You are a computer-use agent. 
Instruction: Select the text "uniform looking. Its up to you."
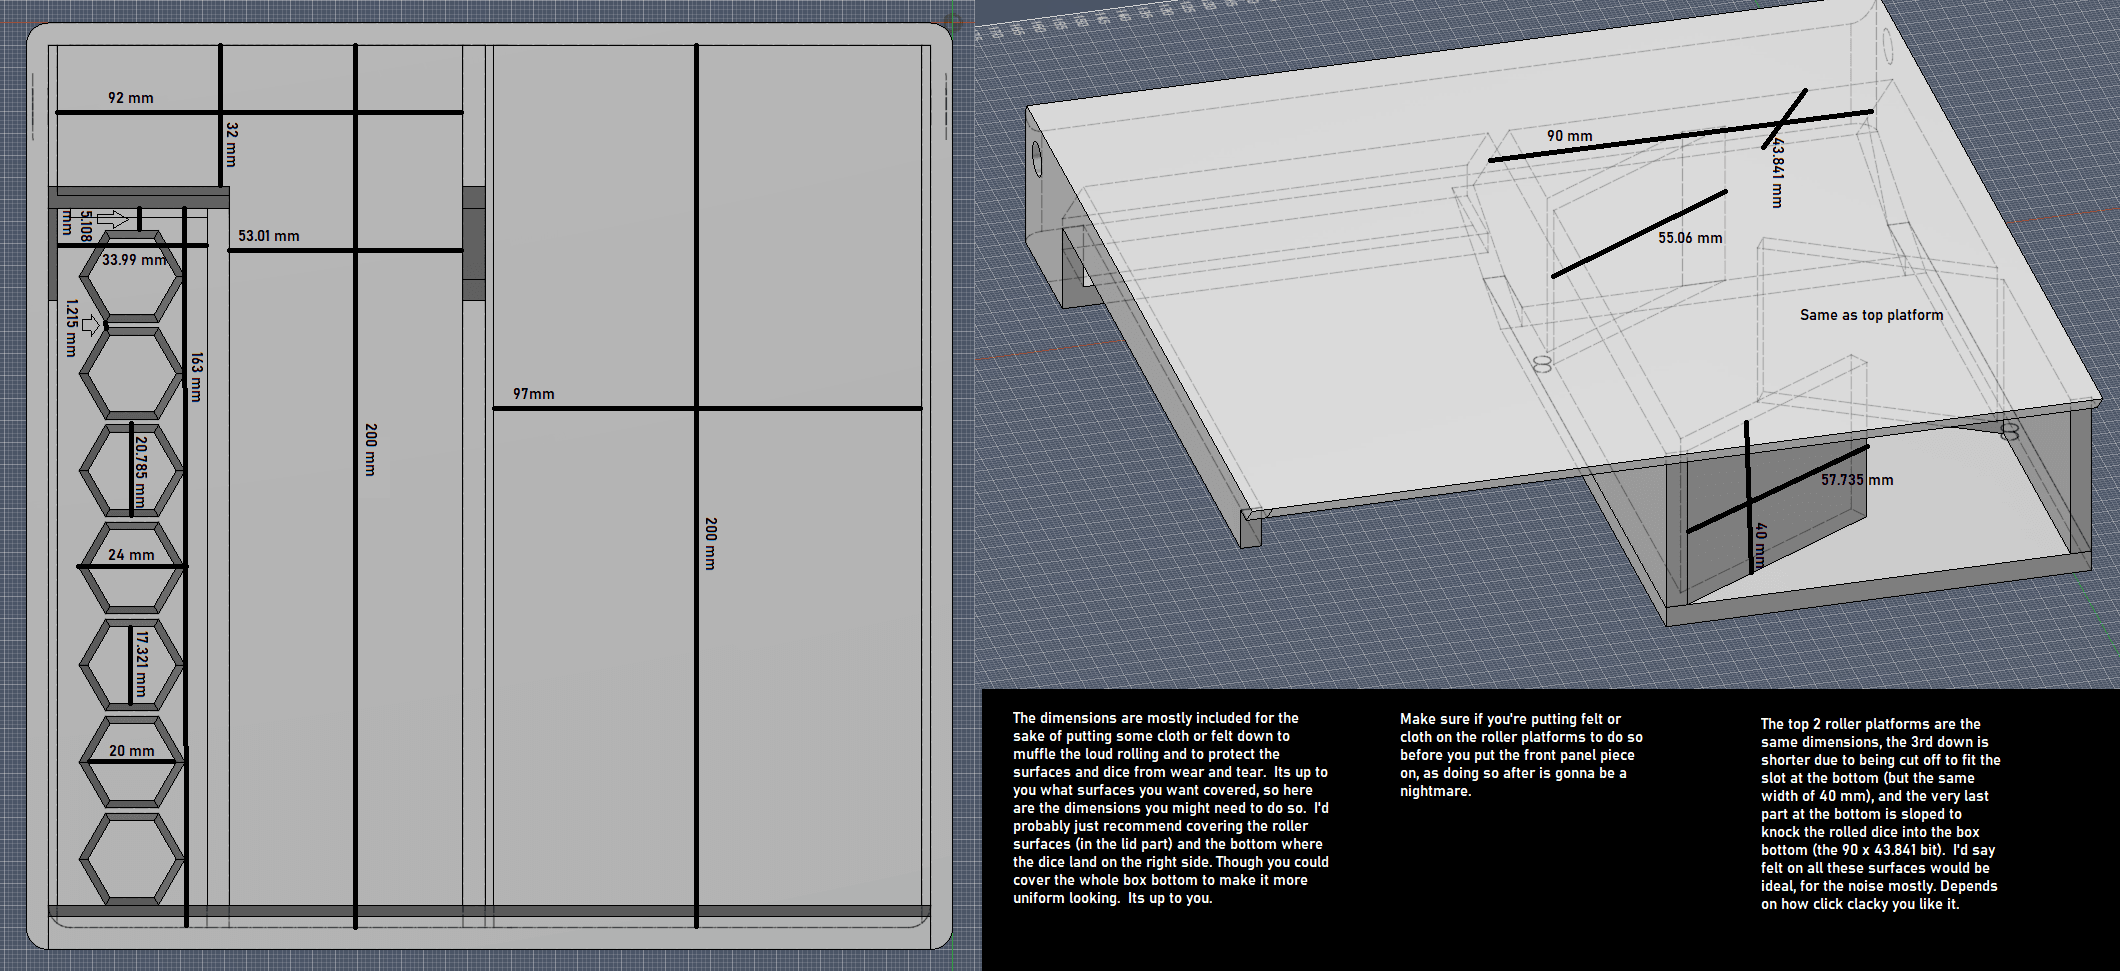coord(1113,898)
